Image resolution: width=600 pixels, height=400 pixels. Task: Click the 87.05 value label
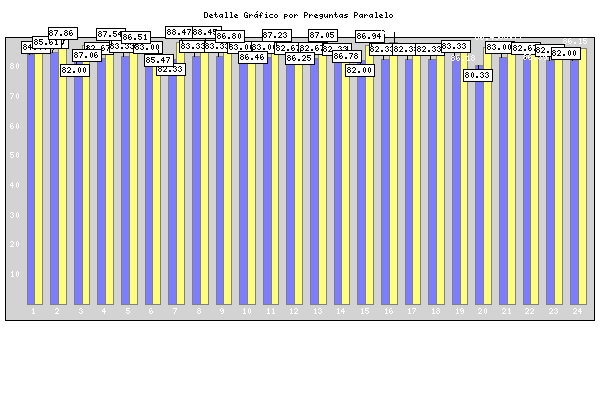click(323, 35)
